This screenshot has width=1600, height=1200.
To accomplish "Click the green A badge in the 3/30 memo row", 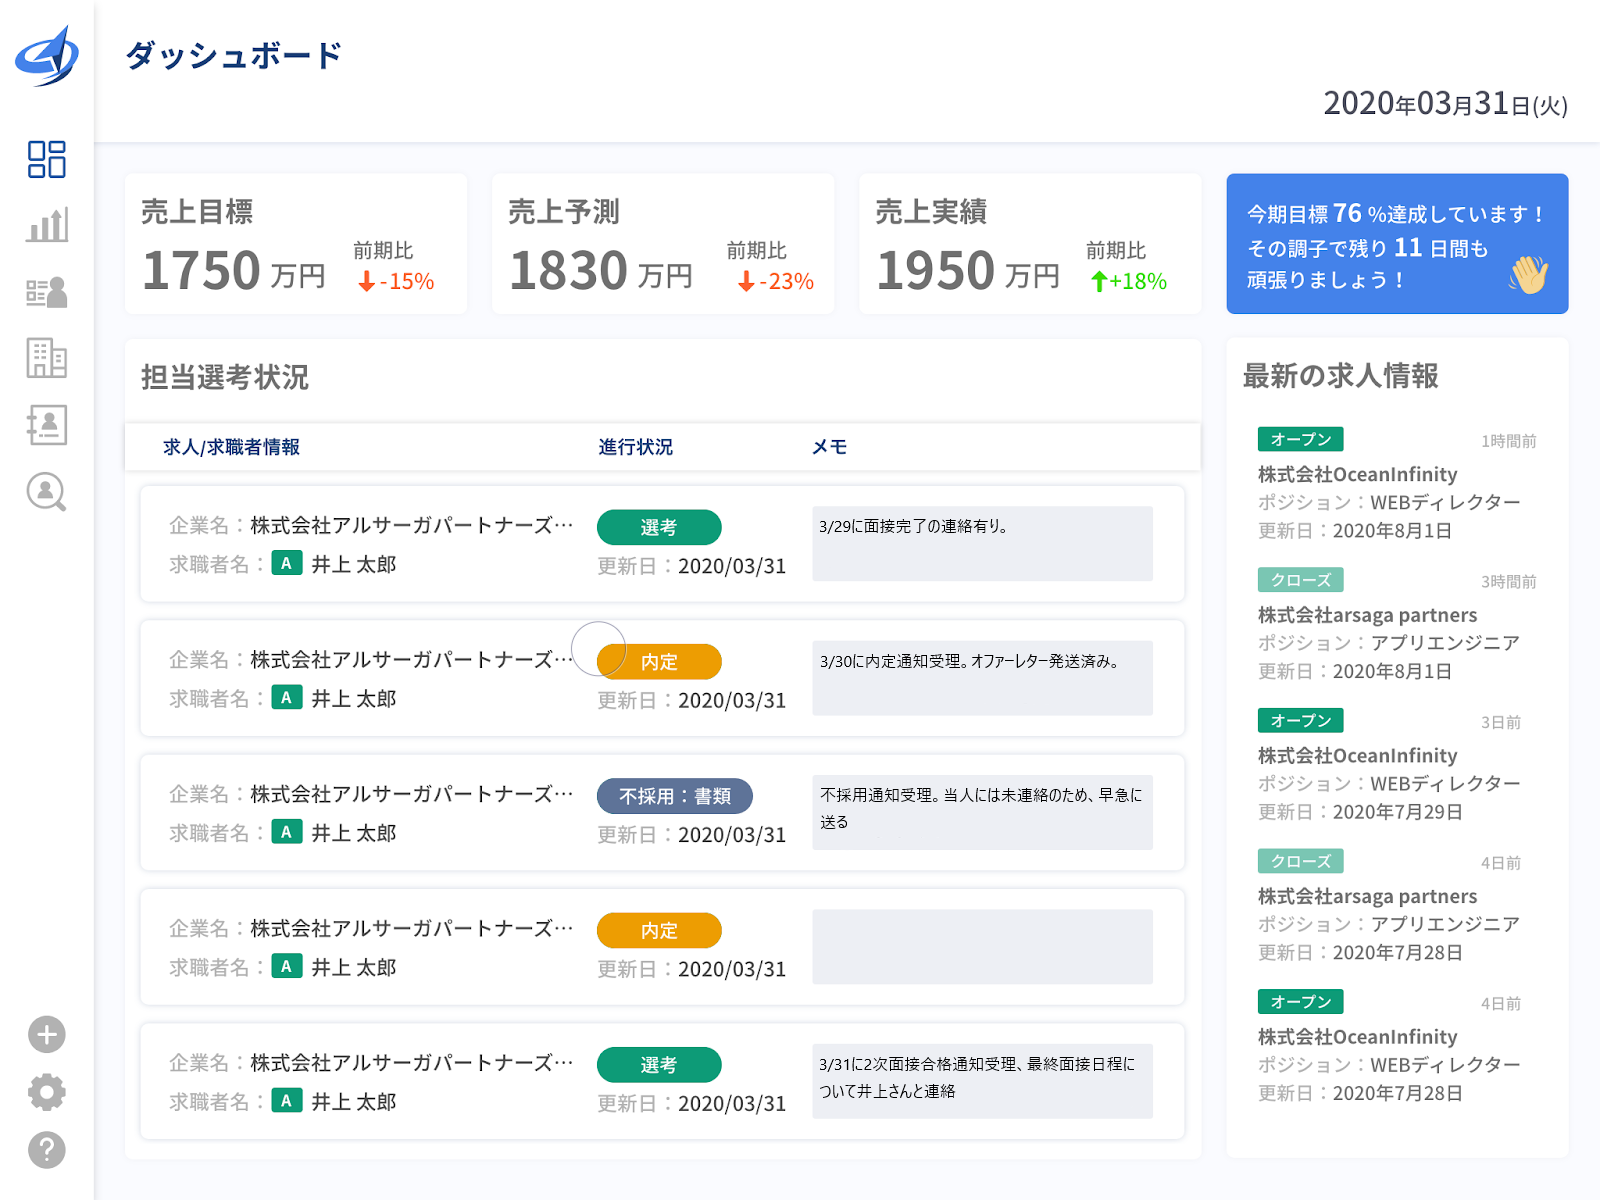I will (x=286, y=697).
